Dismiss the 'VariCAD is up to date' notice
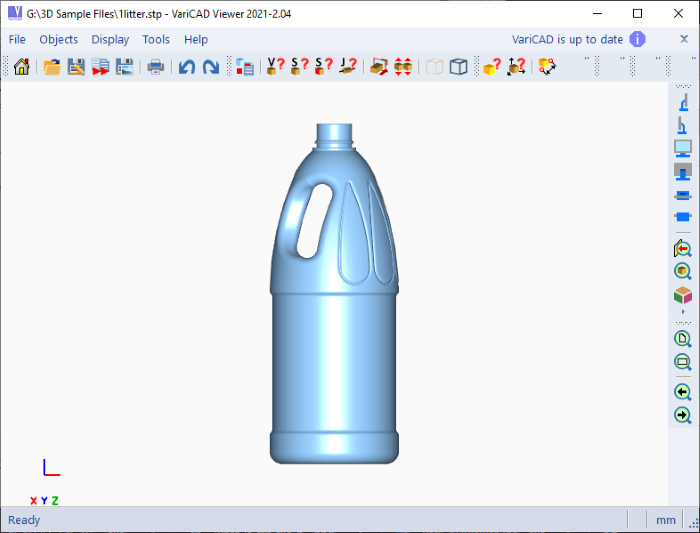This screenshot has height=533, width=700. tap(684, 39)
